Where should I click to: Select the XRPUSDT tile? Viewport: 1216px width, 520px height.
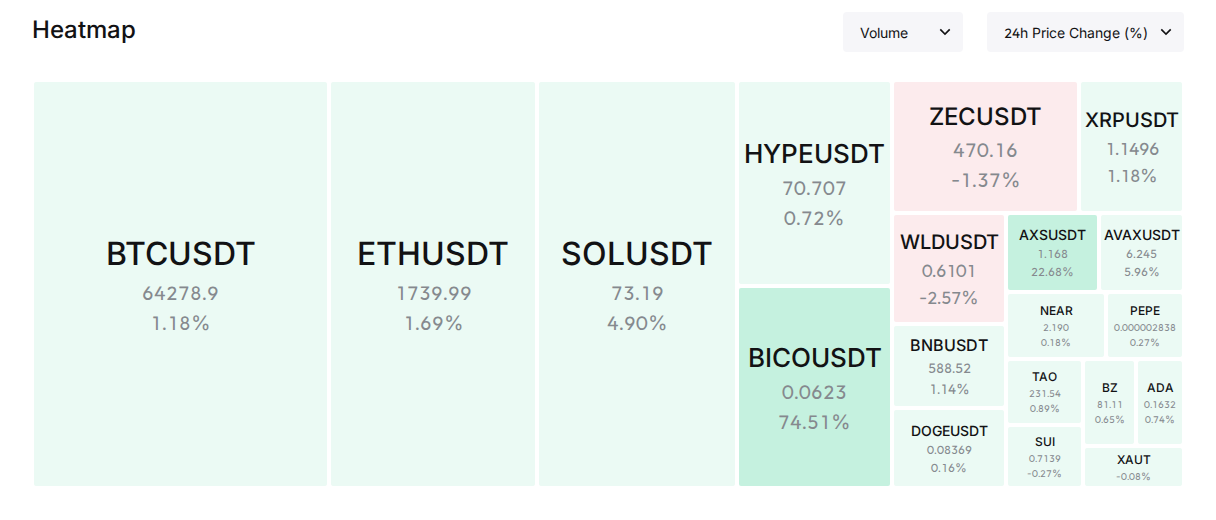click(x=1132, y=146)
